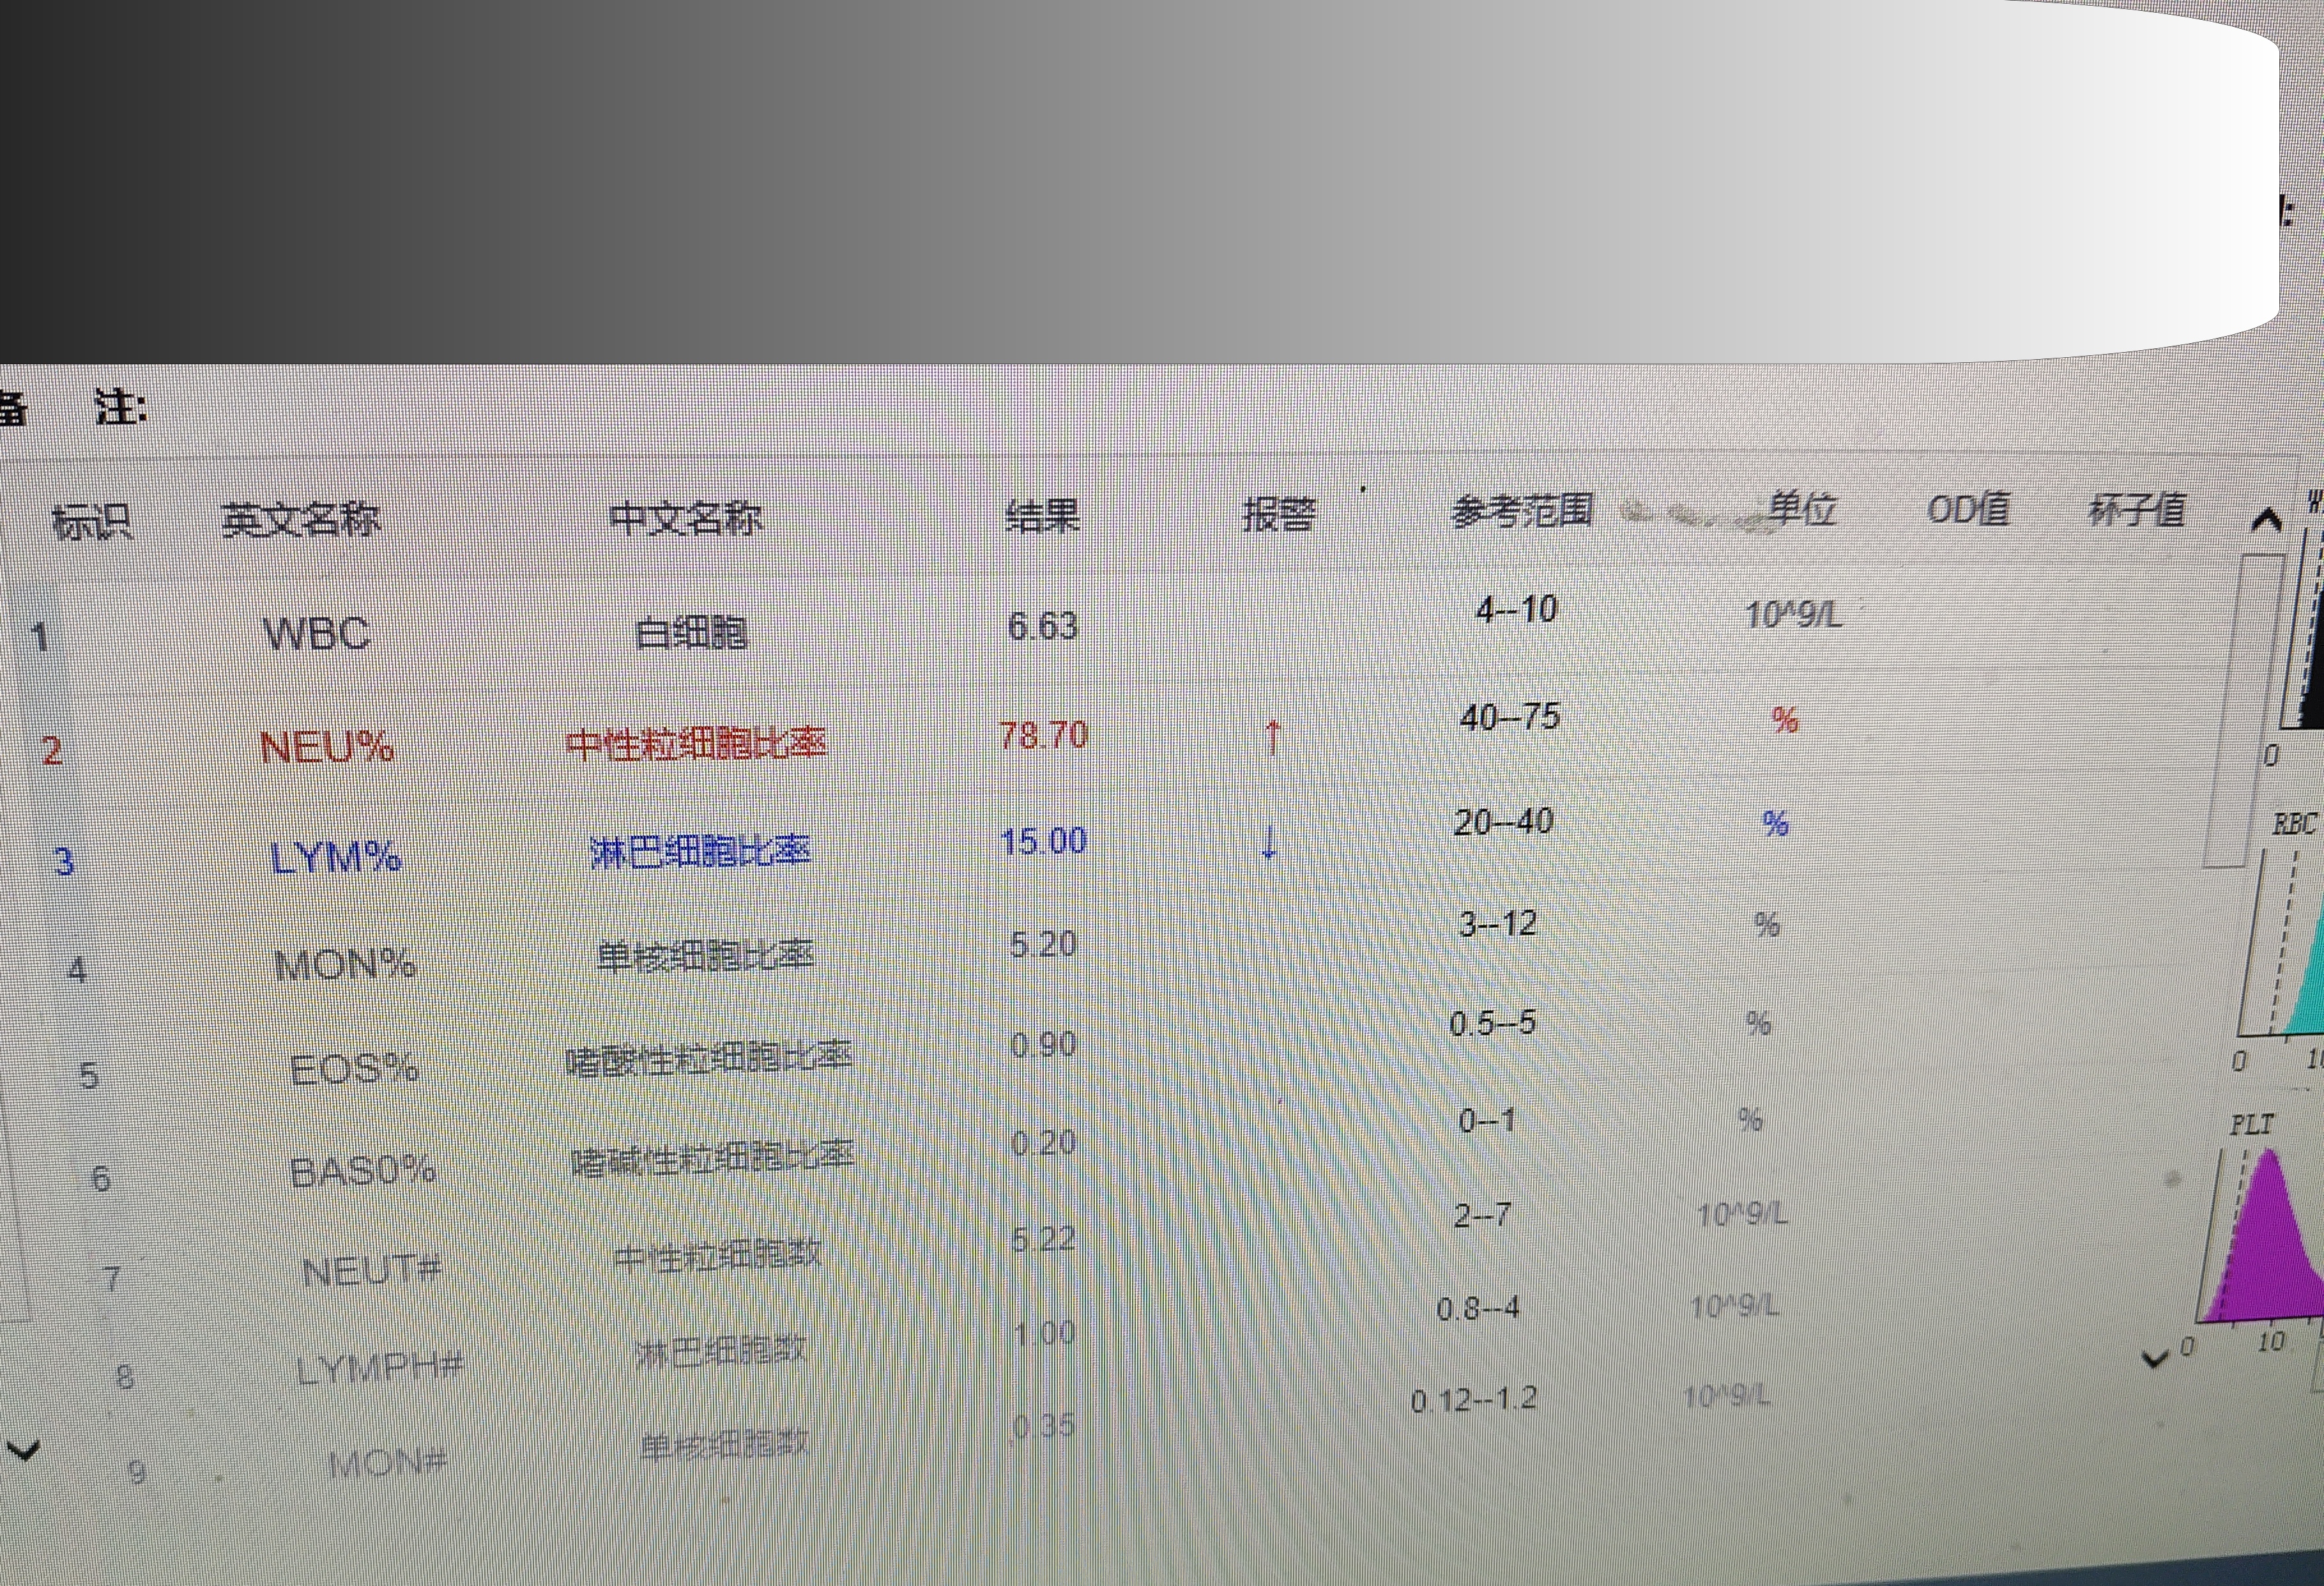This screenshot has width=2324, height=1586.
Task: Click the 单核细胞比率 cell
Action: (x=705, y=957)
